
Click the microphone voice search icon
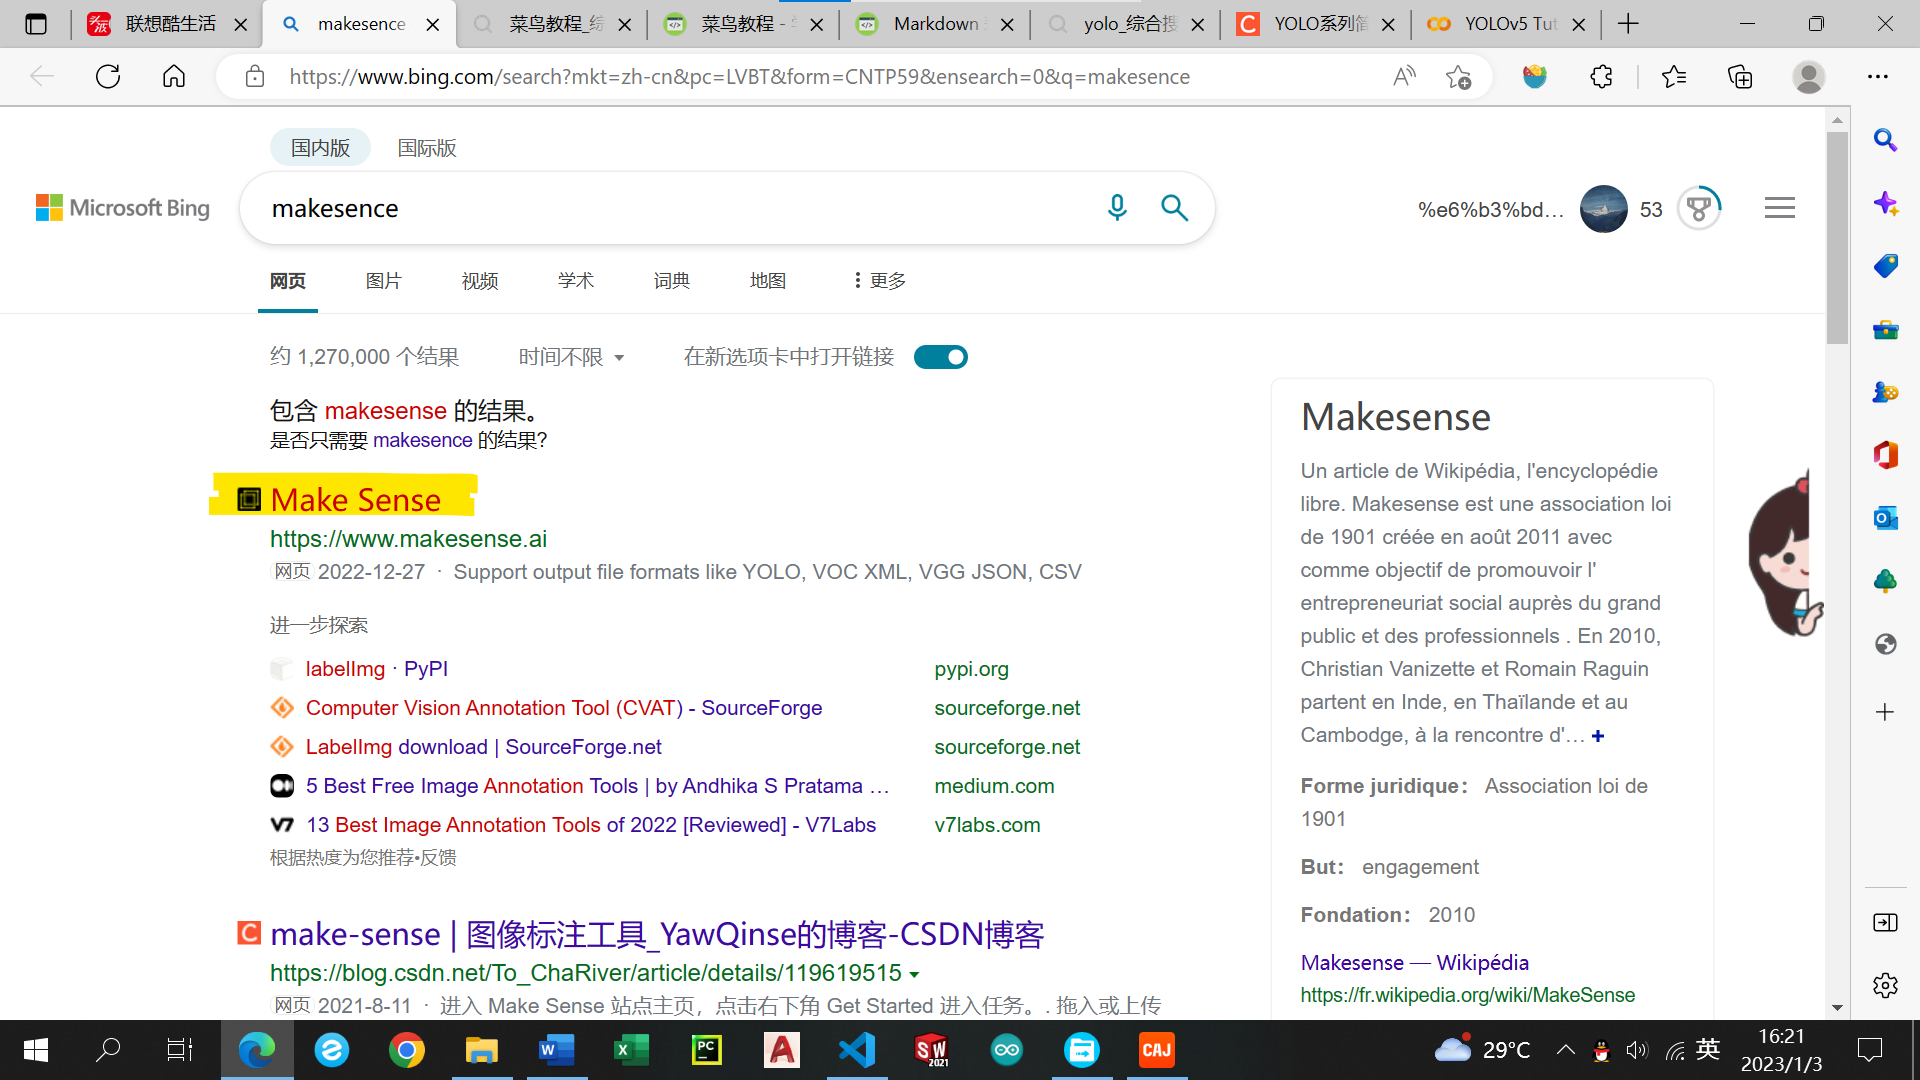(1117, 207)
